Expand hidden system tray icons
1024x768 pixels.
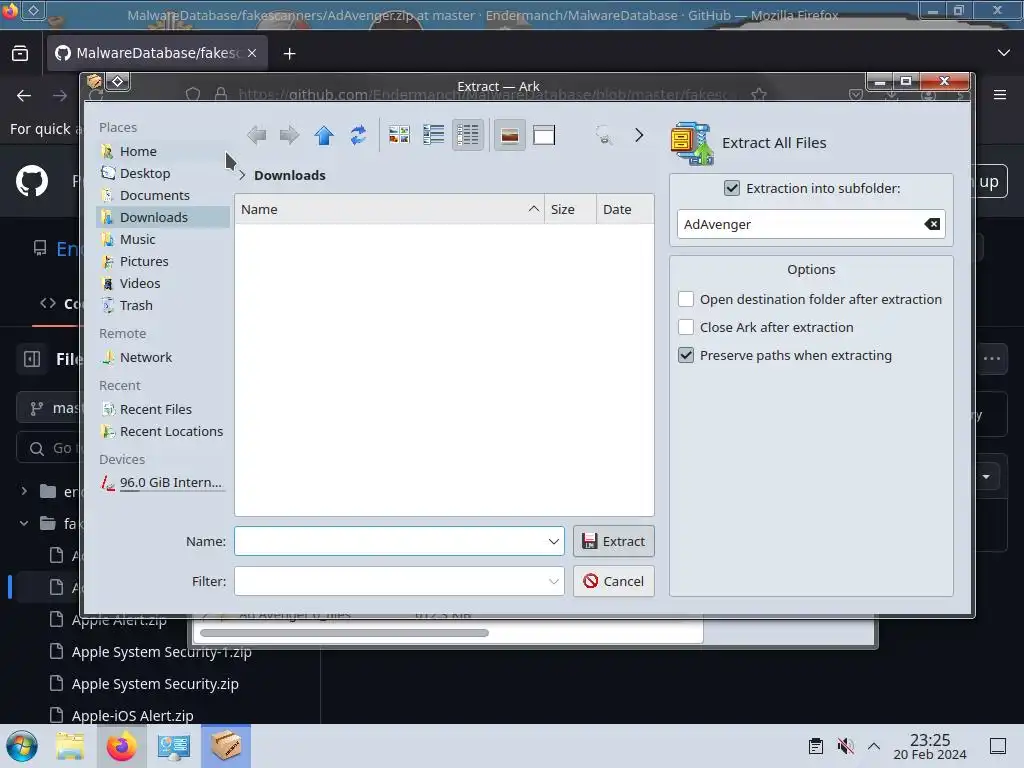[x=874, y=746]
